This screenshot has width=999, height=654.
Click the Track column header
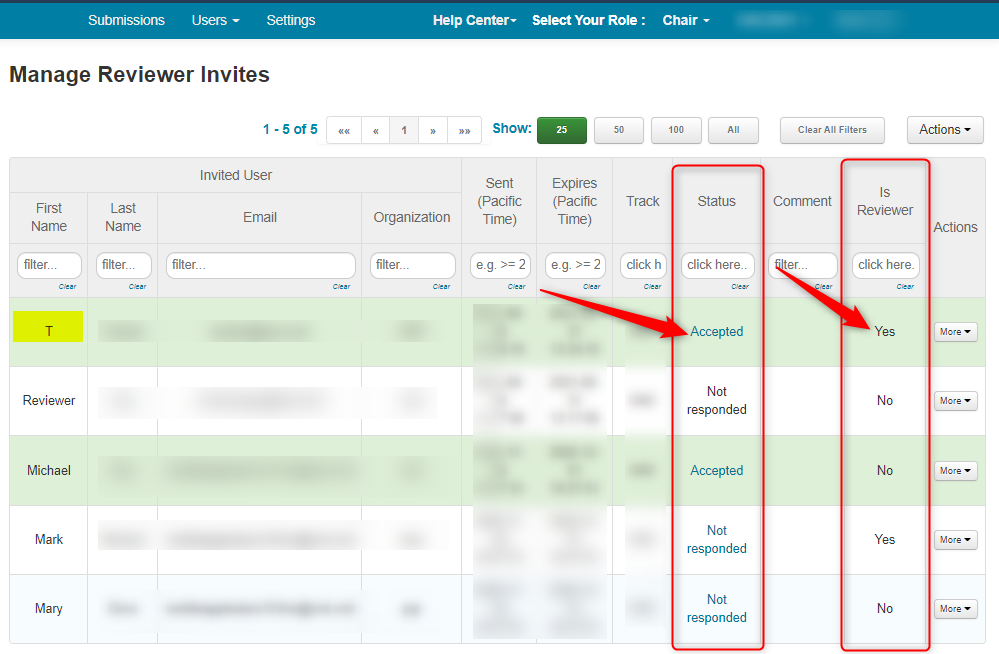pos(643,201)
